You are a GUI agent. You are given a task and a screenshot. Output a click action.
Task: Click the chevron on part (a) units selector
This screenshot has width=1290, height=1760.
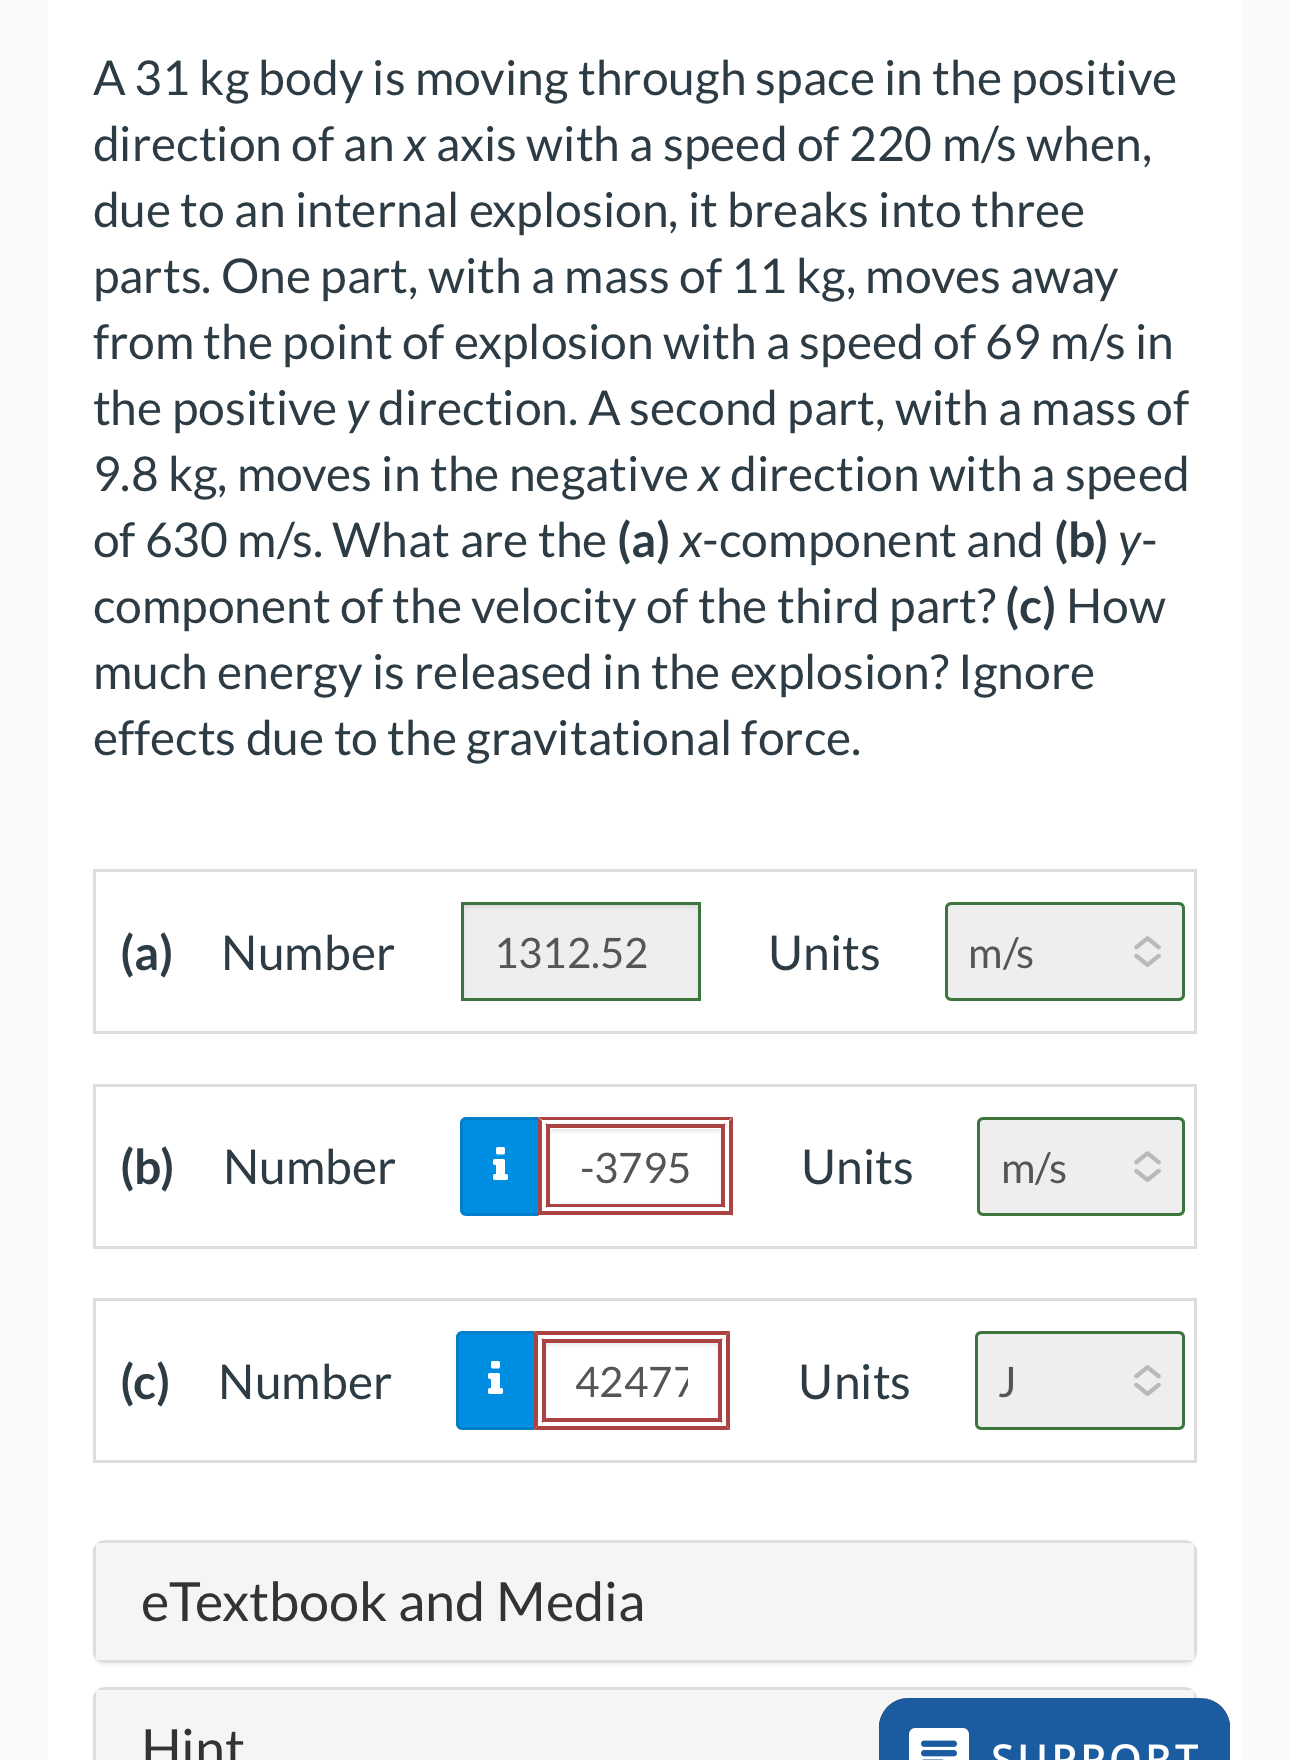[x=1146, y=951]
